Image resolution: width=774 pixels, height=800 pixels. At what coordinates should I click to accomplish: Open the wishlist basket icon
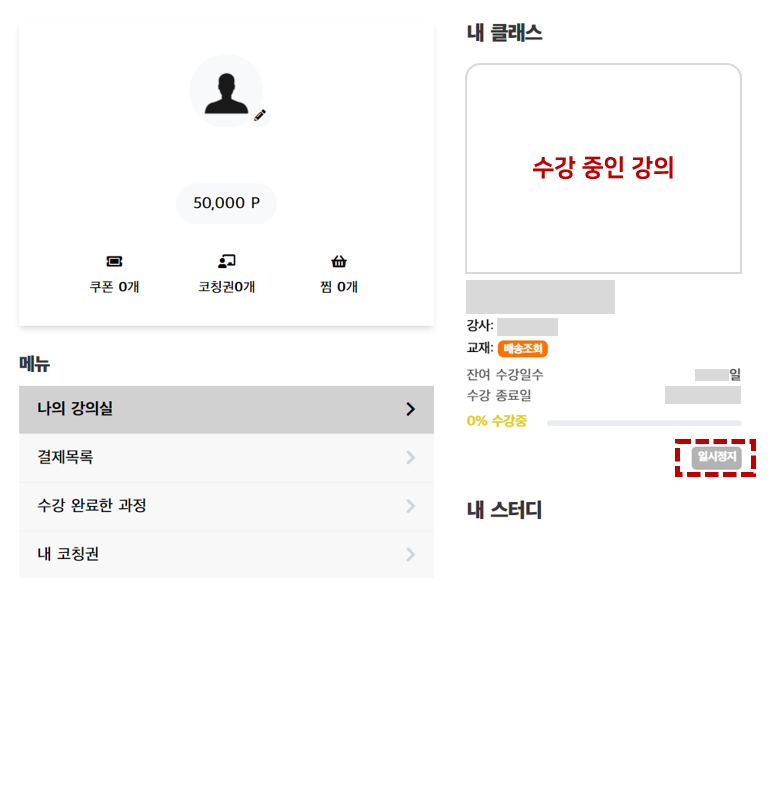tap(339, 261)
